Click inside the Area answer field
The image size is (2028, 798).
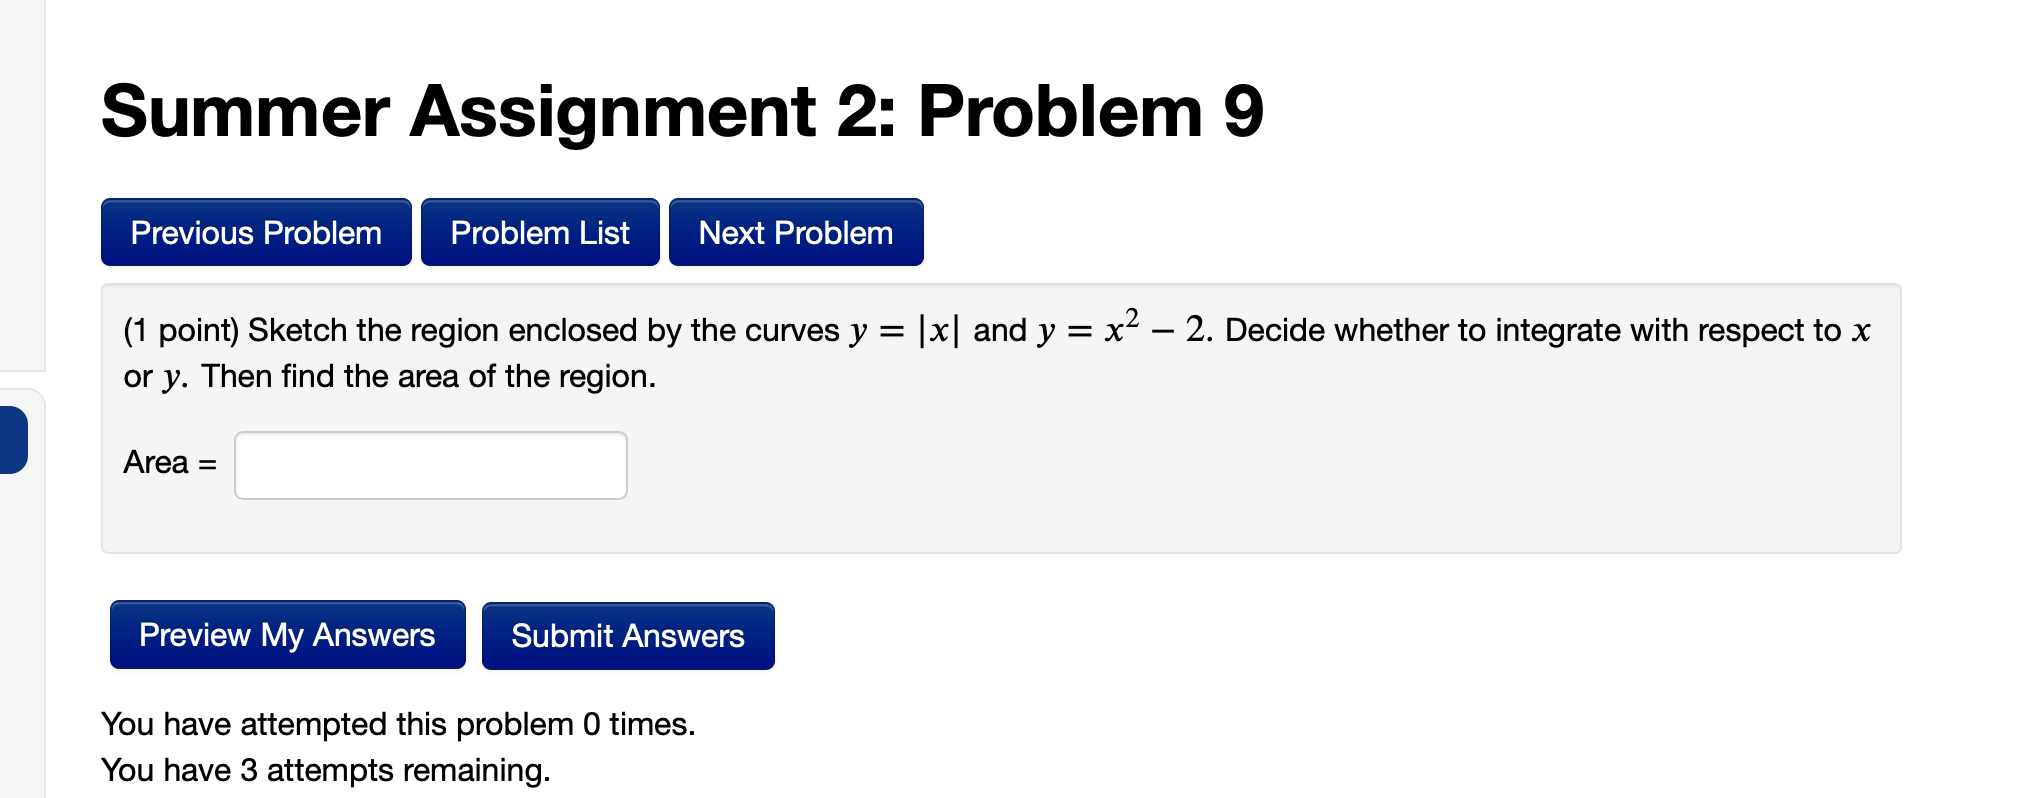[430, 464]
